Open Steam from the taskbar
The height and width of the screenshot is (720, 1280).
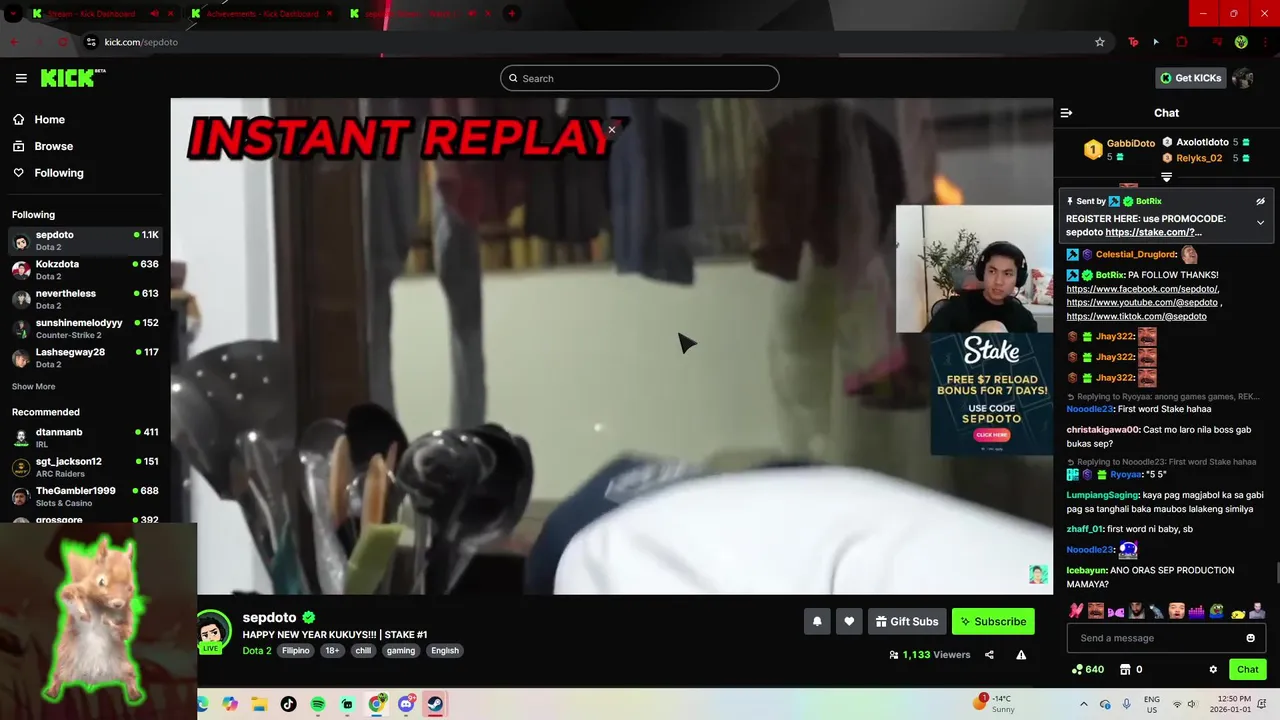(435, 704)
